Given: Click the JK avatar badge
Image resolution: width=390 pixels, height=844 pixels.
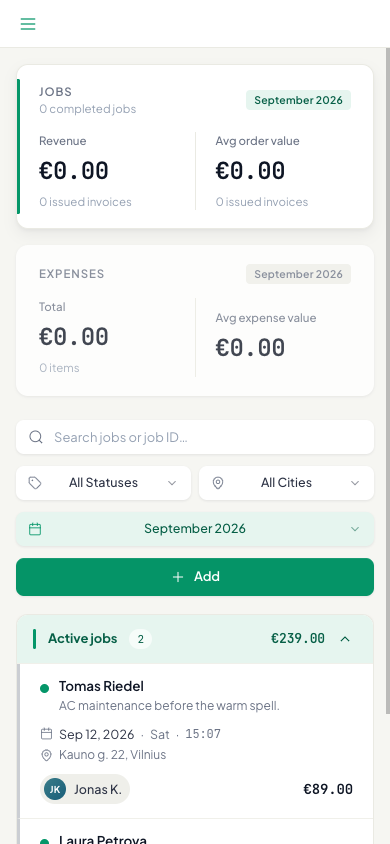Looking at the screenshot, I should [55, 789].
